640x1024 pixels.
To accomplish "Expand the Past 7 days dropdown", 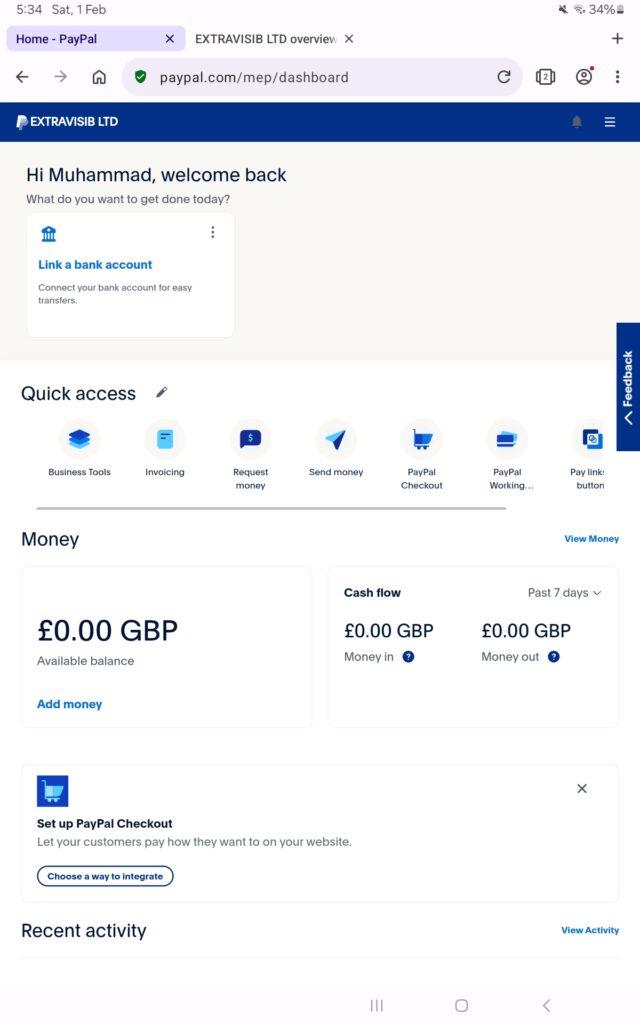I will 565,593.
